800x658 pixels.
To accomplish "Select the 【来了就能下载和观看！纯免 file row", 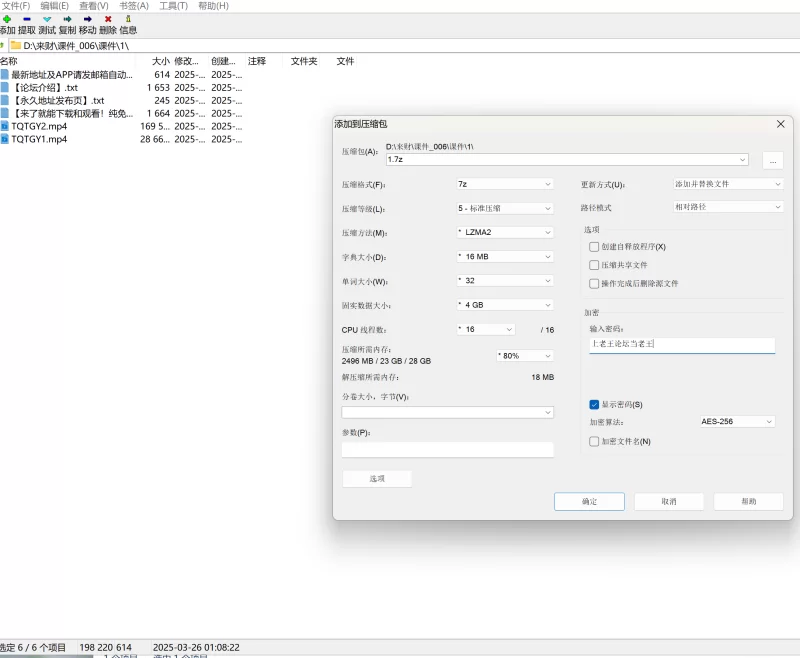I will [121, 113].
